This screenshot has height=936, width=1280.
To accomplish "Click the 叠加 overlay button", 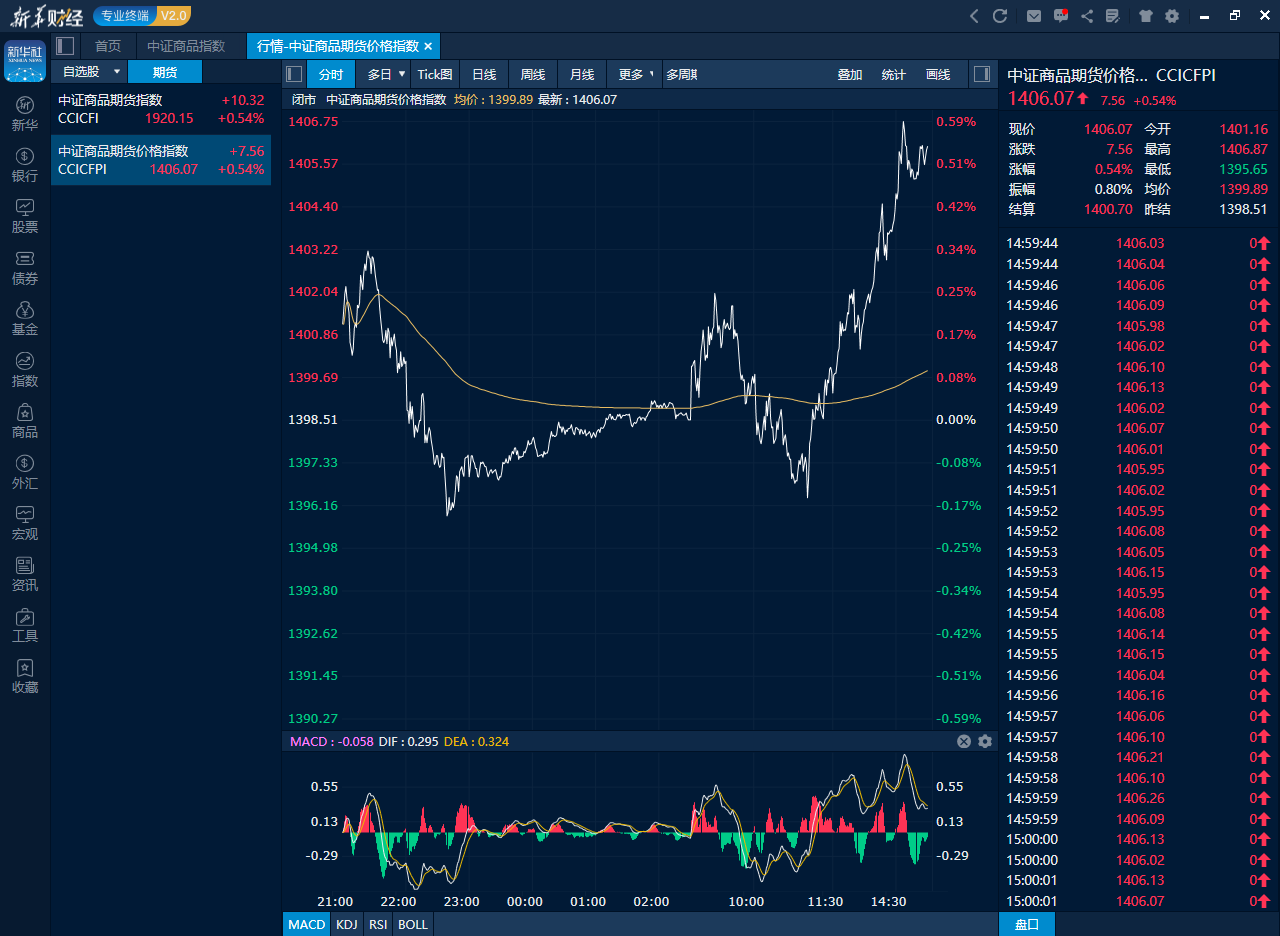I will point(850,74).
